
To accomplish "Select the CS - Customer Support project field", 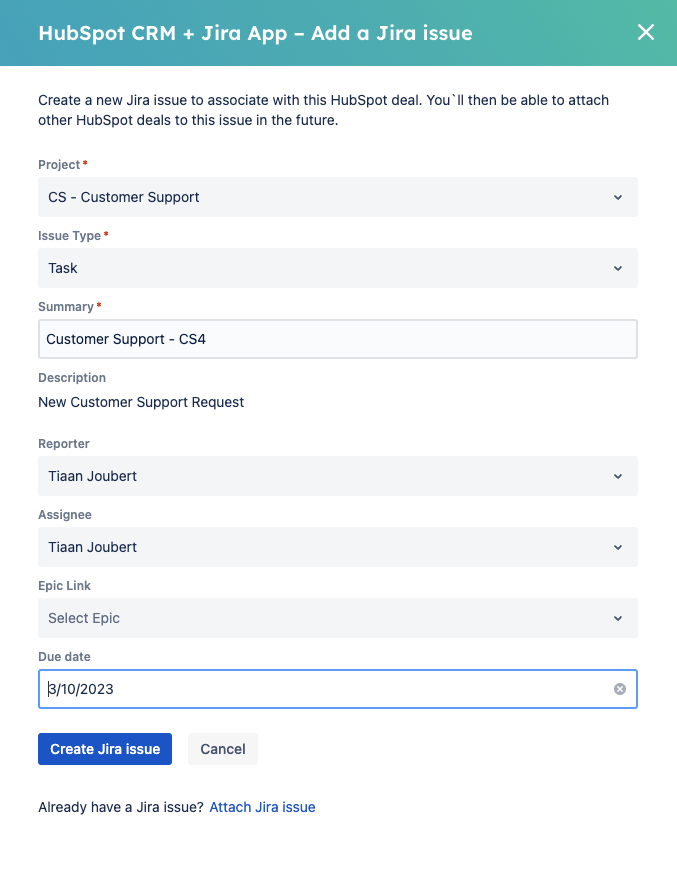I will click(338, 197).
